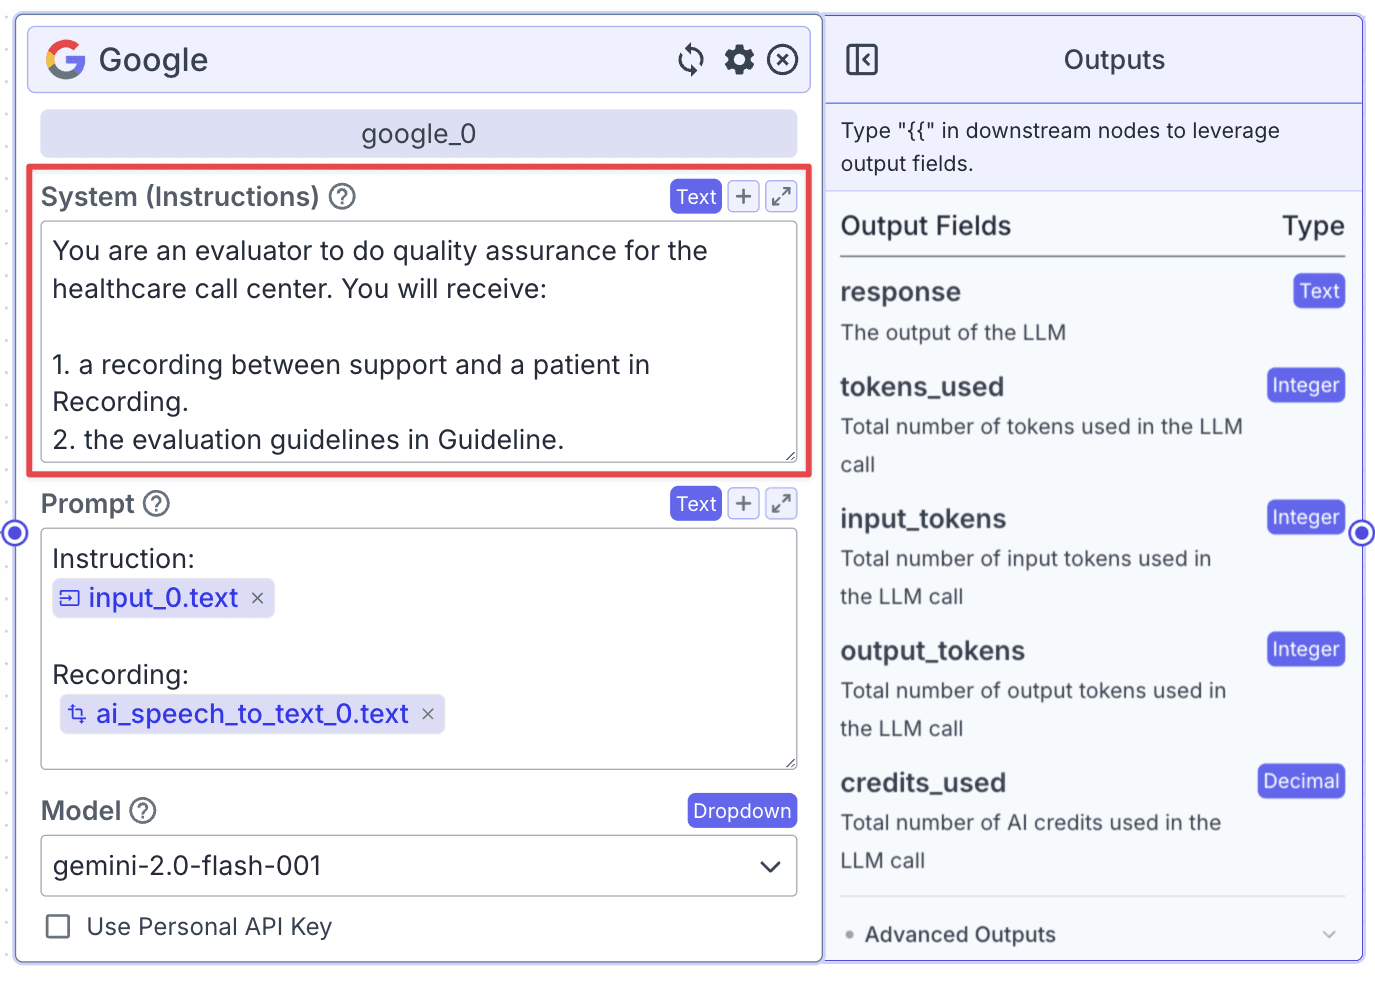Expand the Prompt editor to full size
Screen dimensions: 1375x983
(781, 504)
